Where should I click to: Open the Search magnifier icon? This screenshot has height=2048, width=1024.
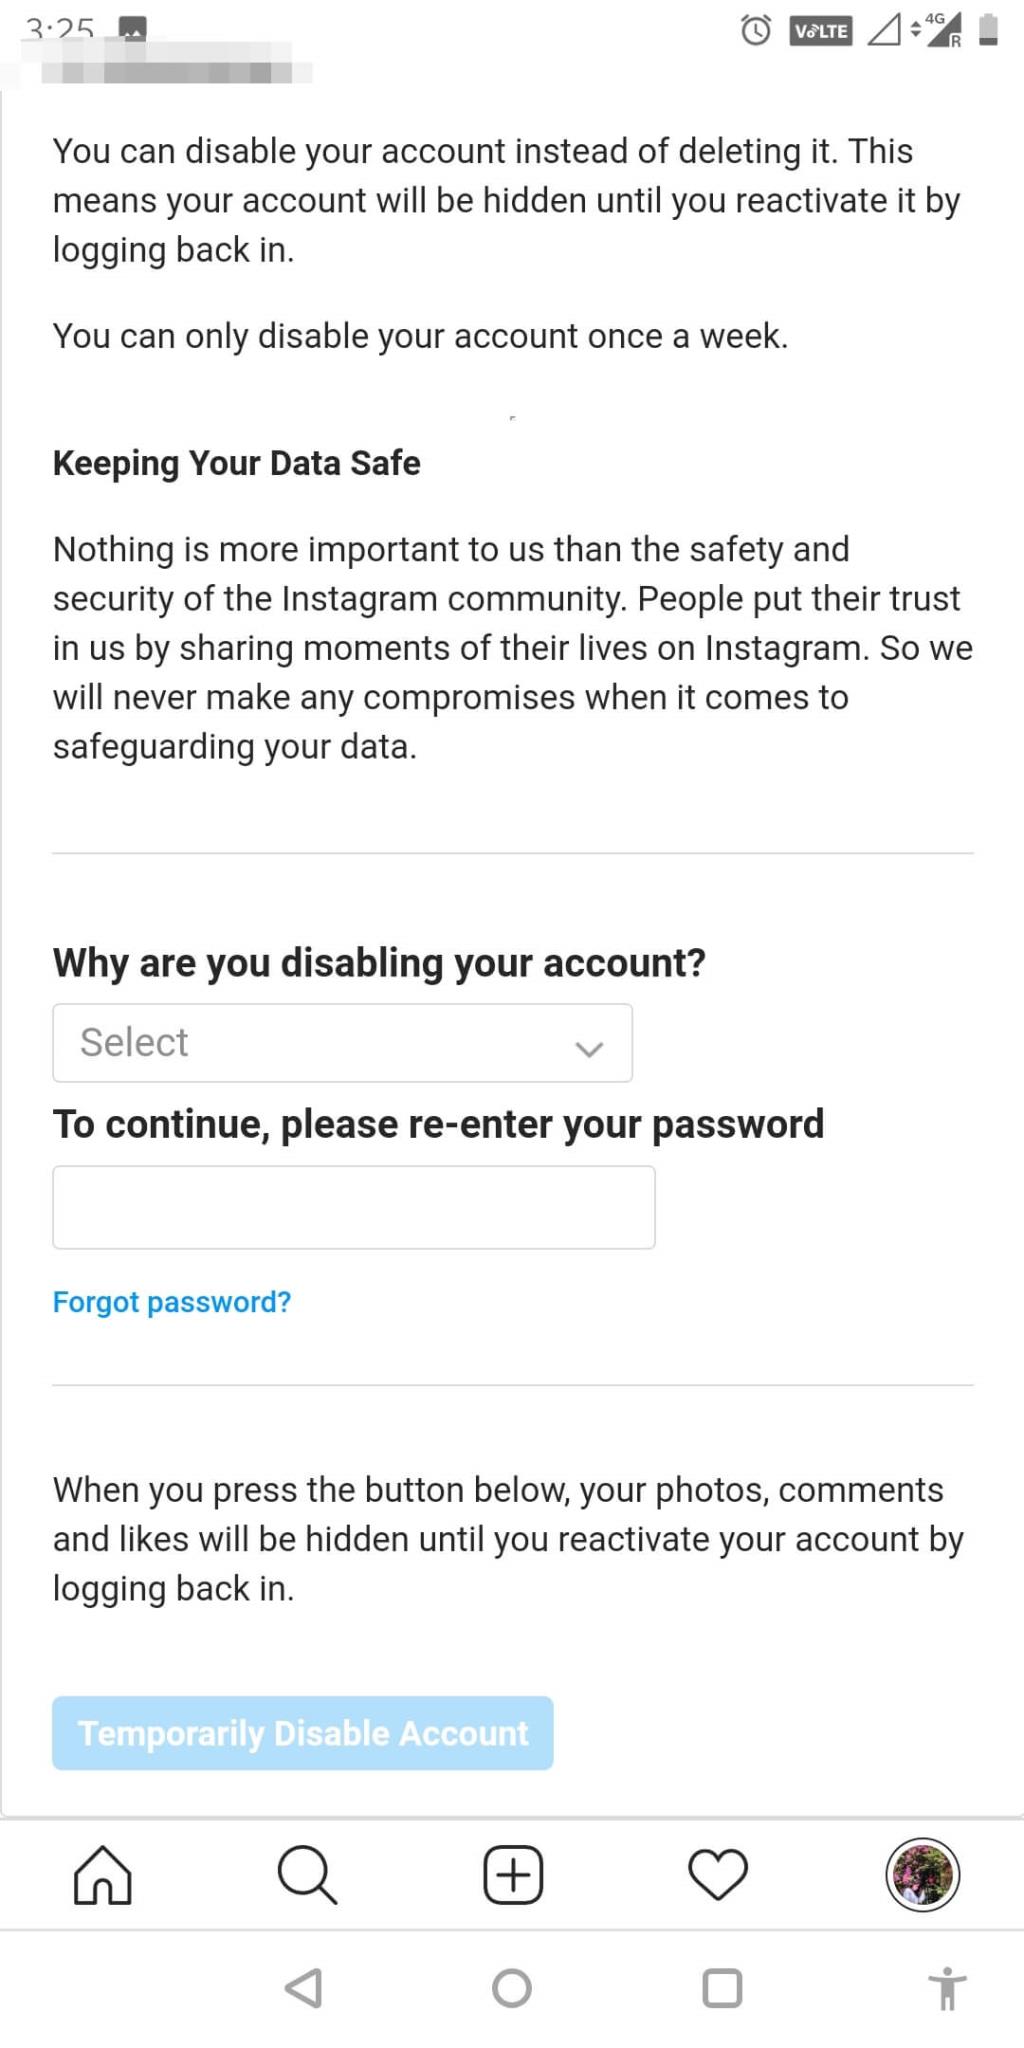coord(307,1874)
